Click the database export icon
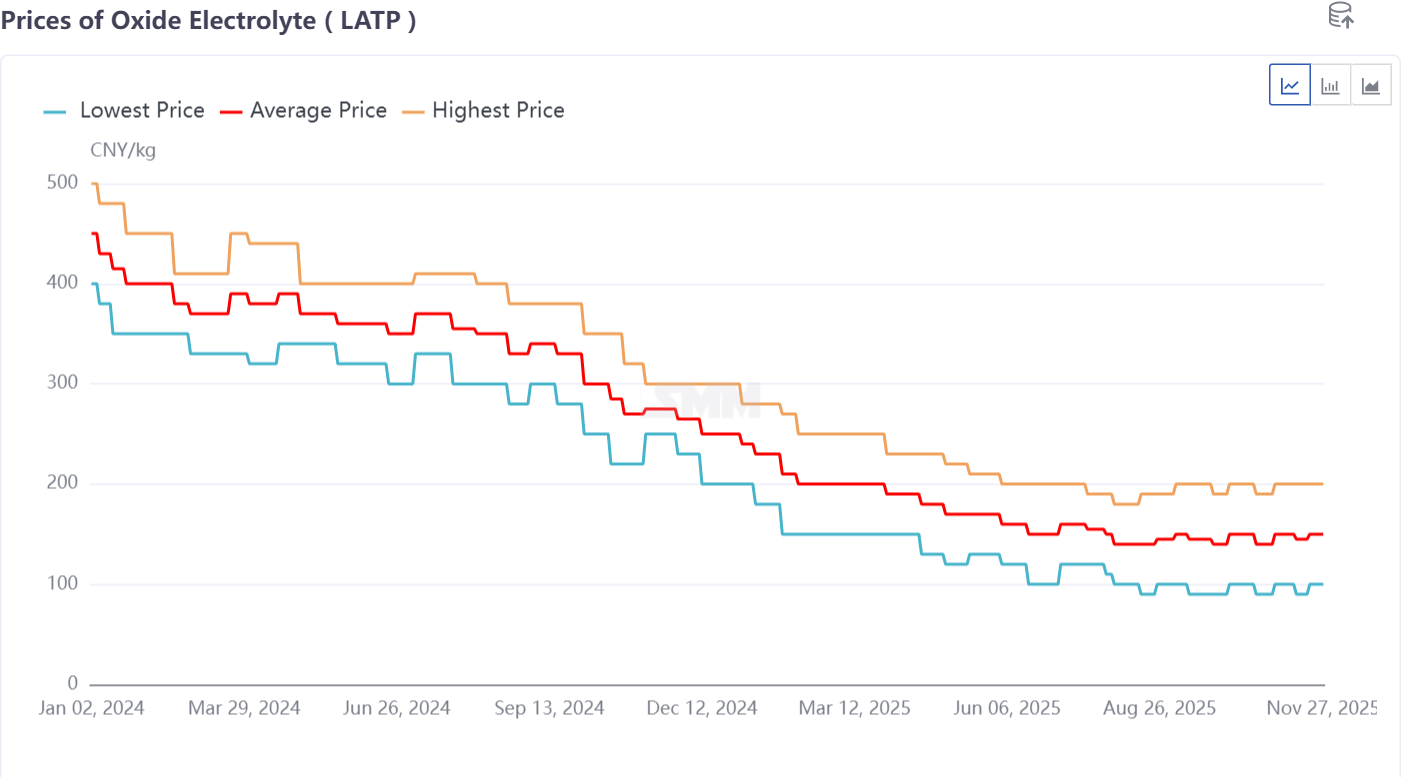This screenshot has width=1401, height=777. [1340, 15]
